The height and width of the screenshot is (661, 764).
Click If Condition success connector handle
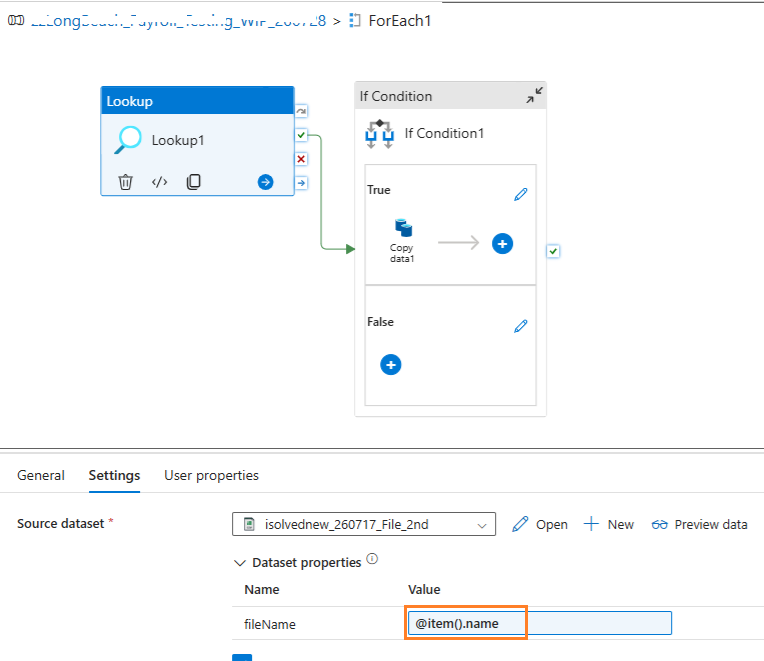[553, 251]
